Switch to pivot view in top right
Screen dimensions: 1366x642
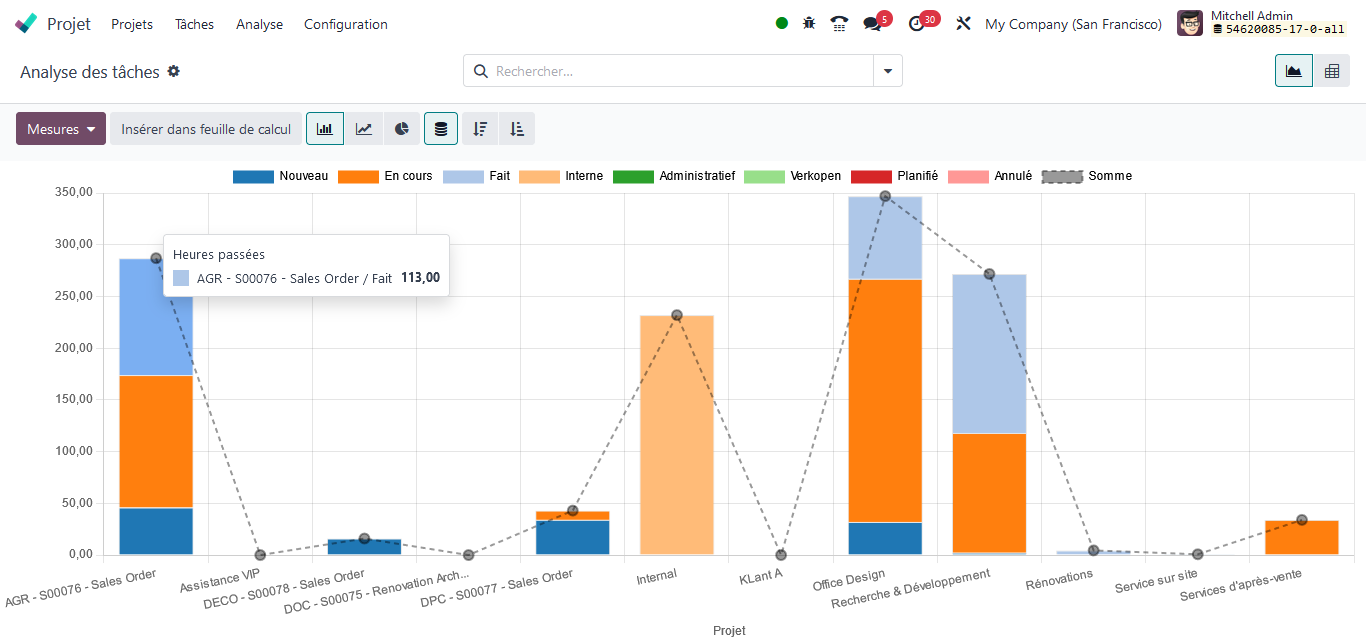[x=1332, y=71]
